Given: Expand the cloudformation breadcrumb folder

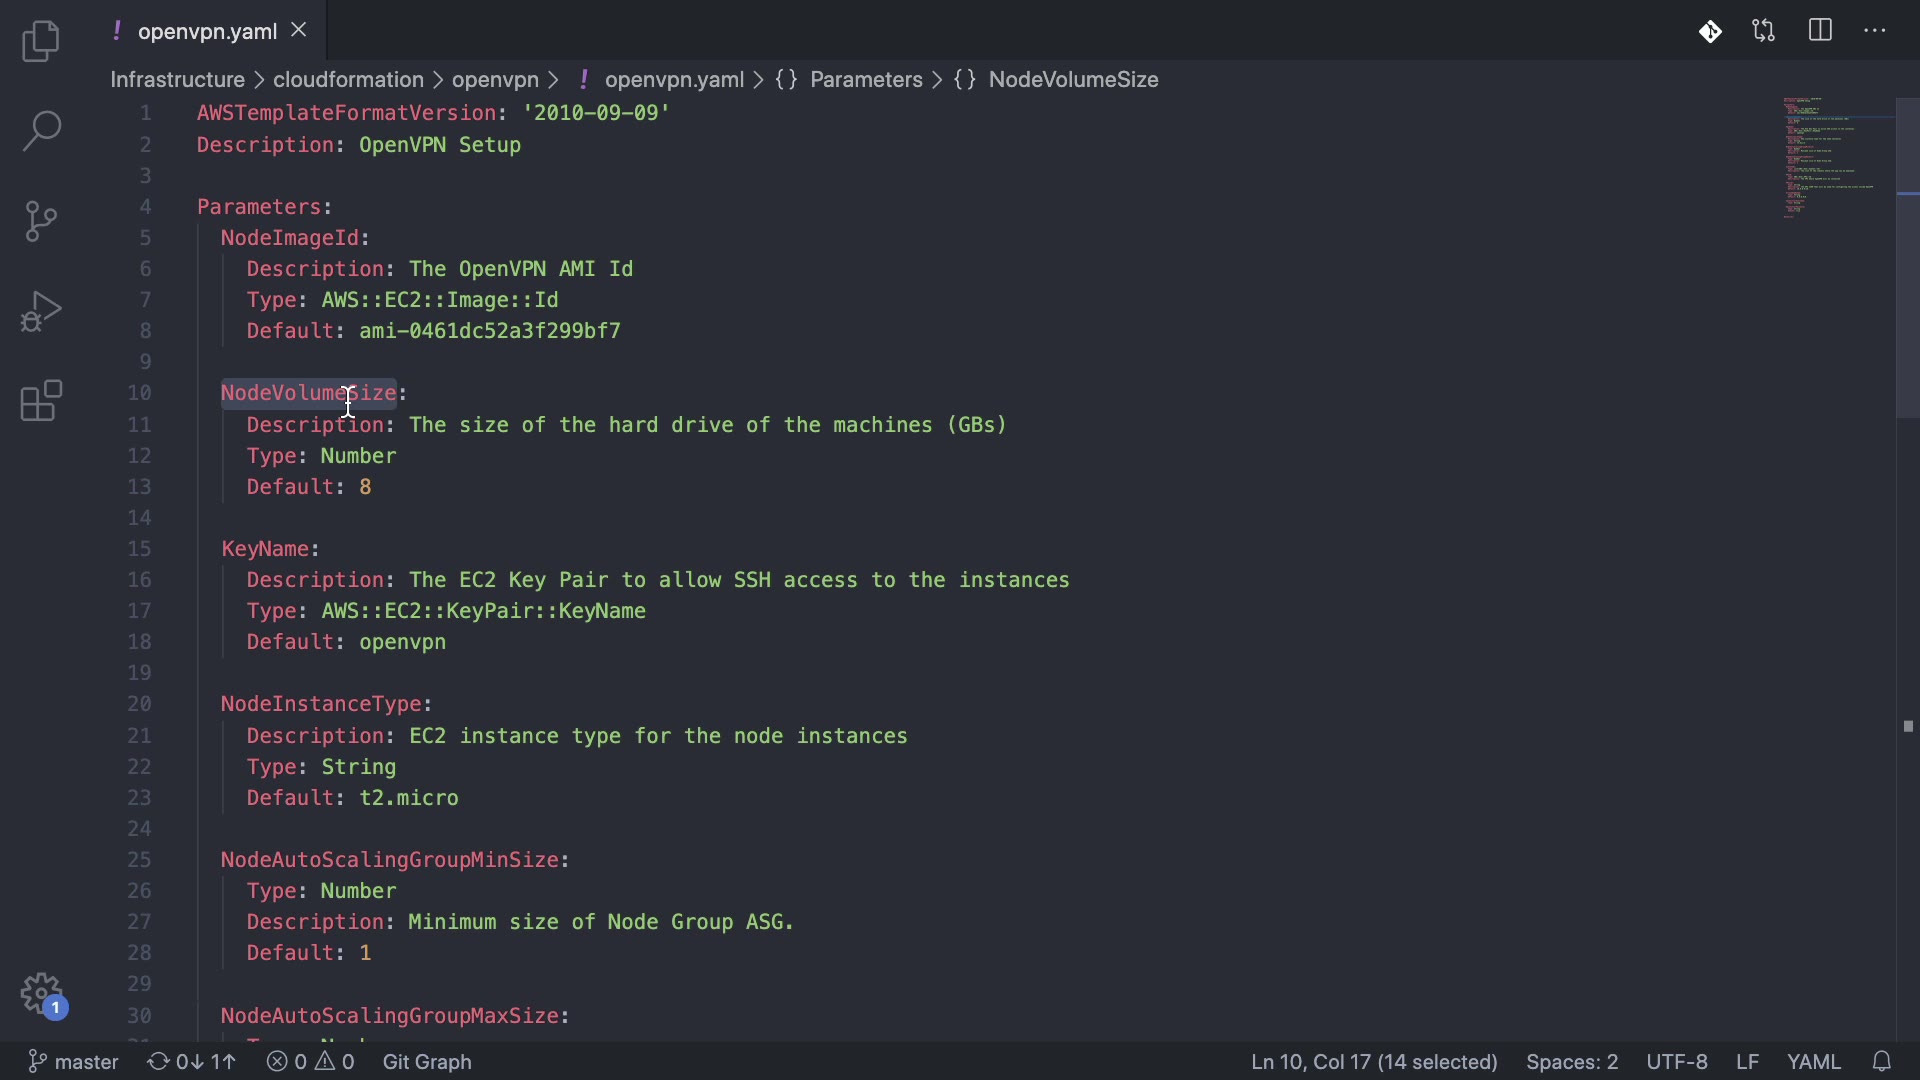Looking at the screenshot, I should (348, 79).
